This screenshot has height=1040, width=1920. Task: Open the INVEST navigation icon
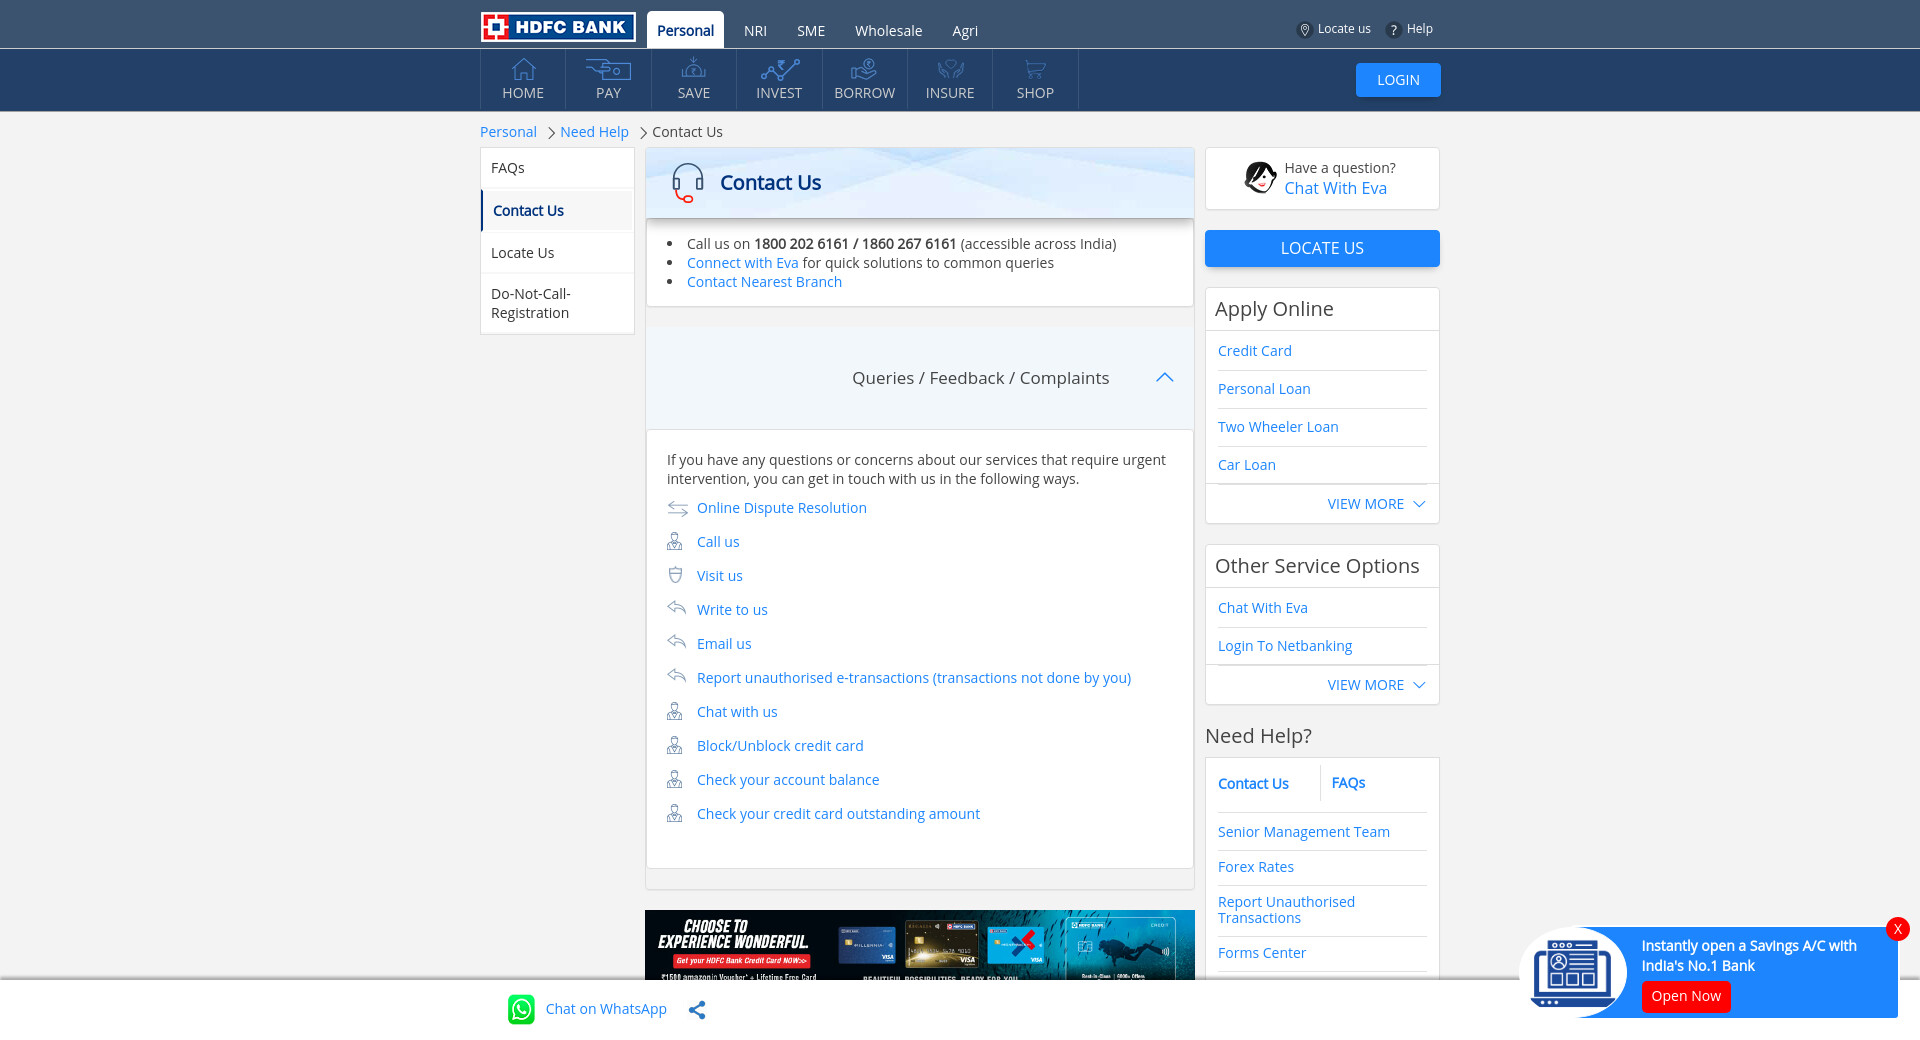click(779, 70)
